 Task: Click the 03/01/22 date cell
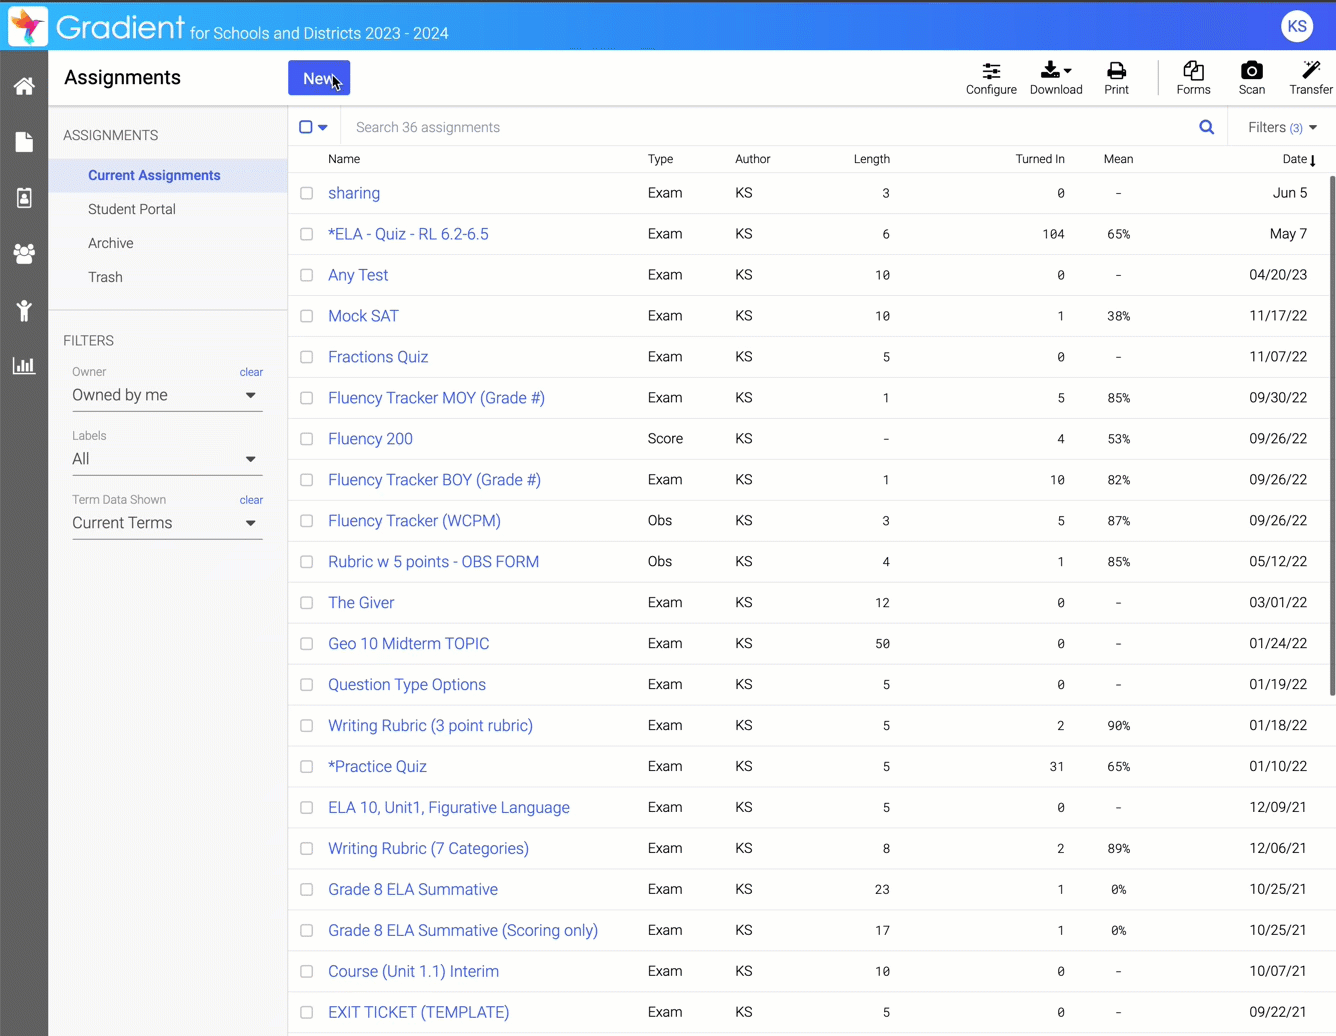[x=1278, y=603]
